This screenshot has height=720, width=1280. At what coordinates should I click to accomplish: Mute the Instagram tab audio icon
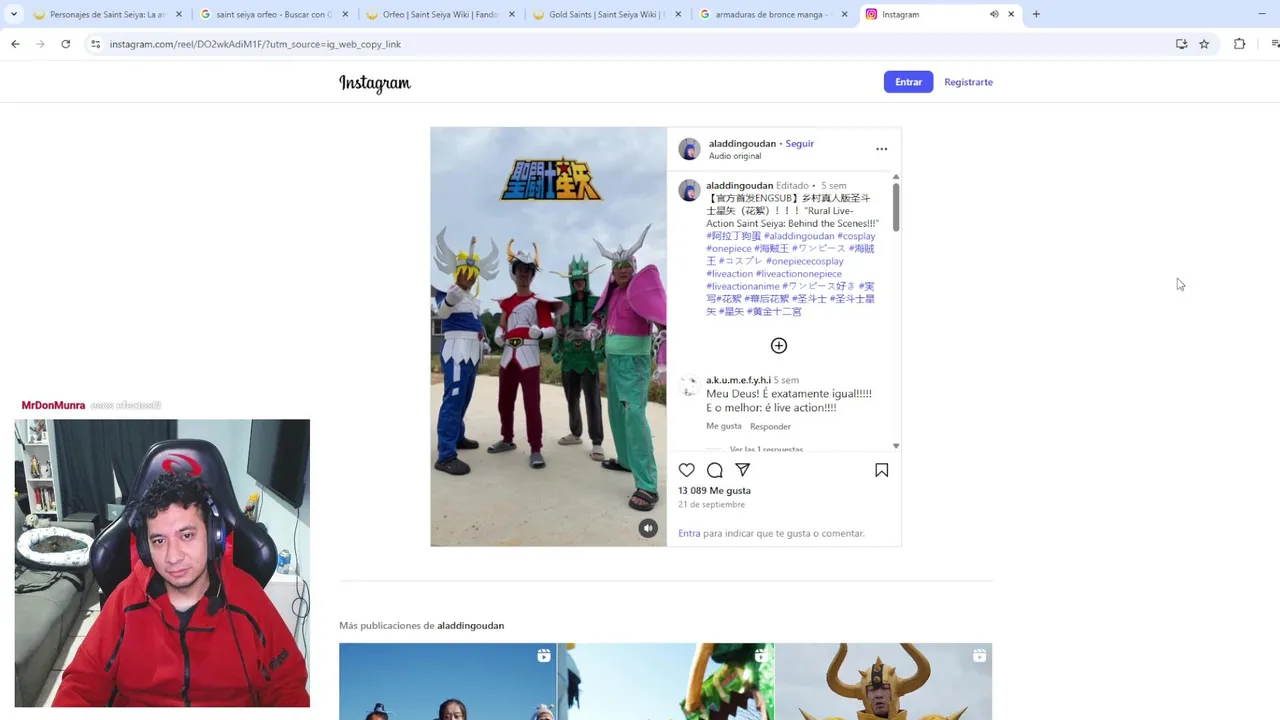pyautogui.click(x=994, y=14)
